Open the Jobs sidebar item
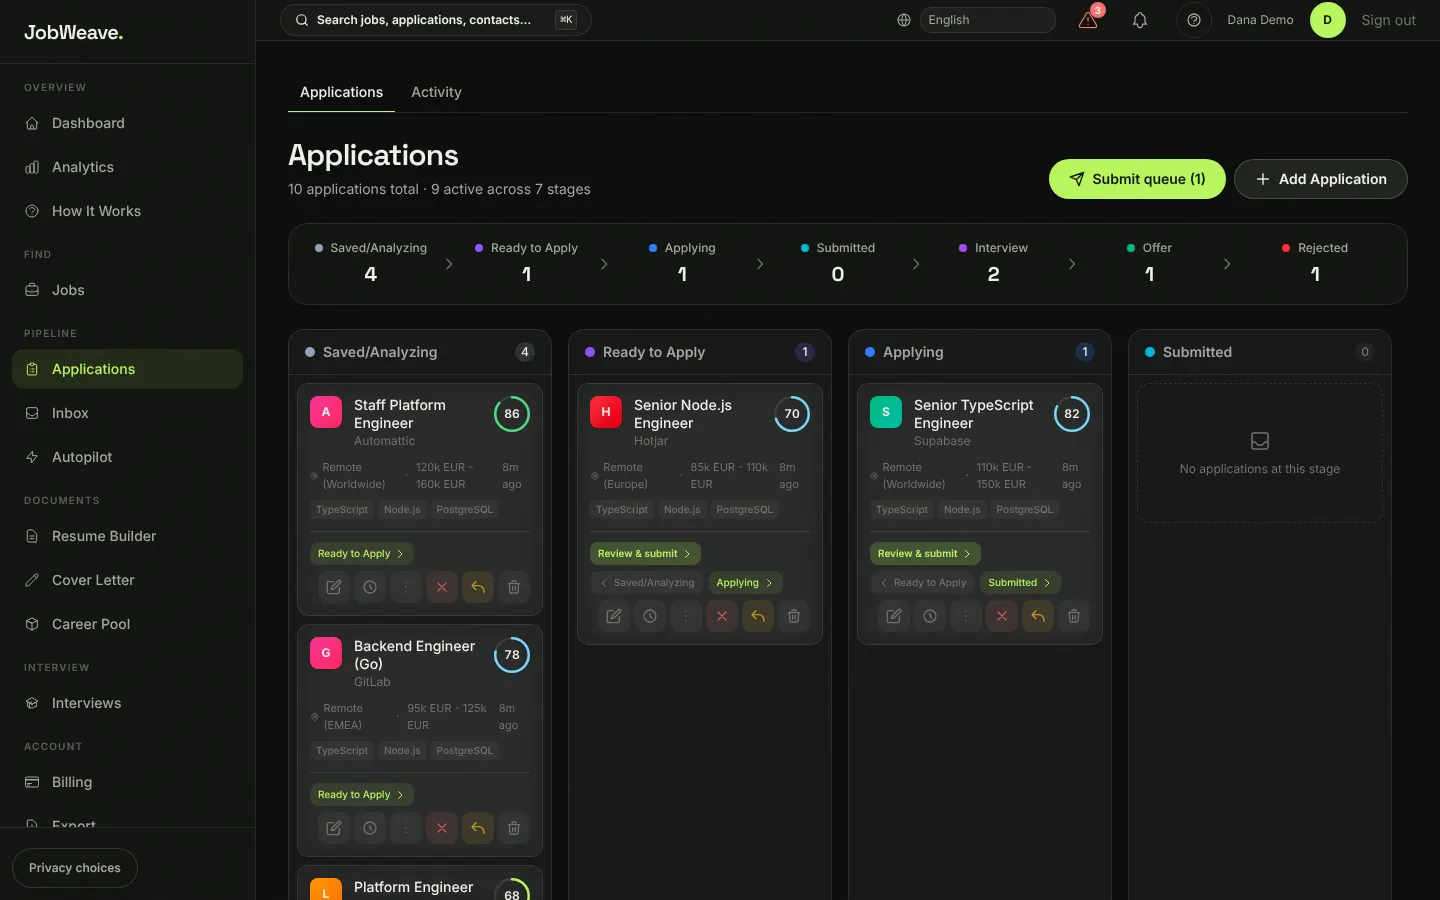This screenshot has height=900, width=1440. 127,290
